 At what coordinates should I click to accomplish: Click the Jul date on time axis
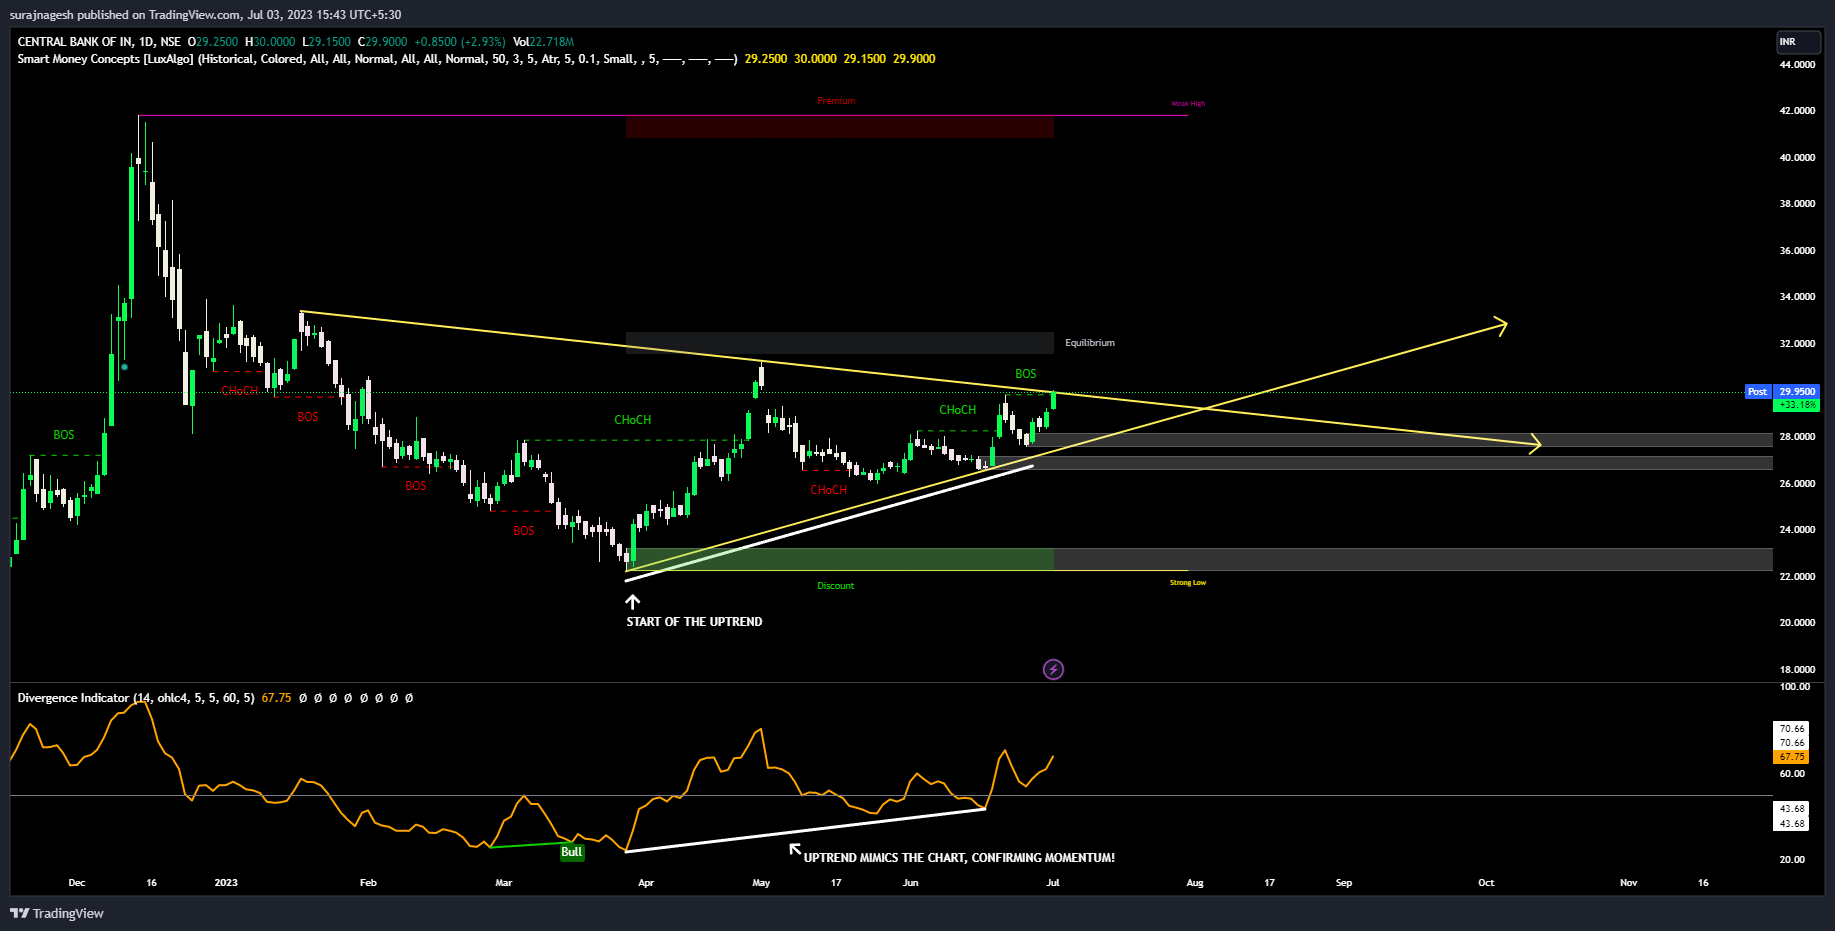coord(1053,883)
